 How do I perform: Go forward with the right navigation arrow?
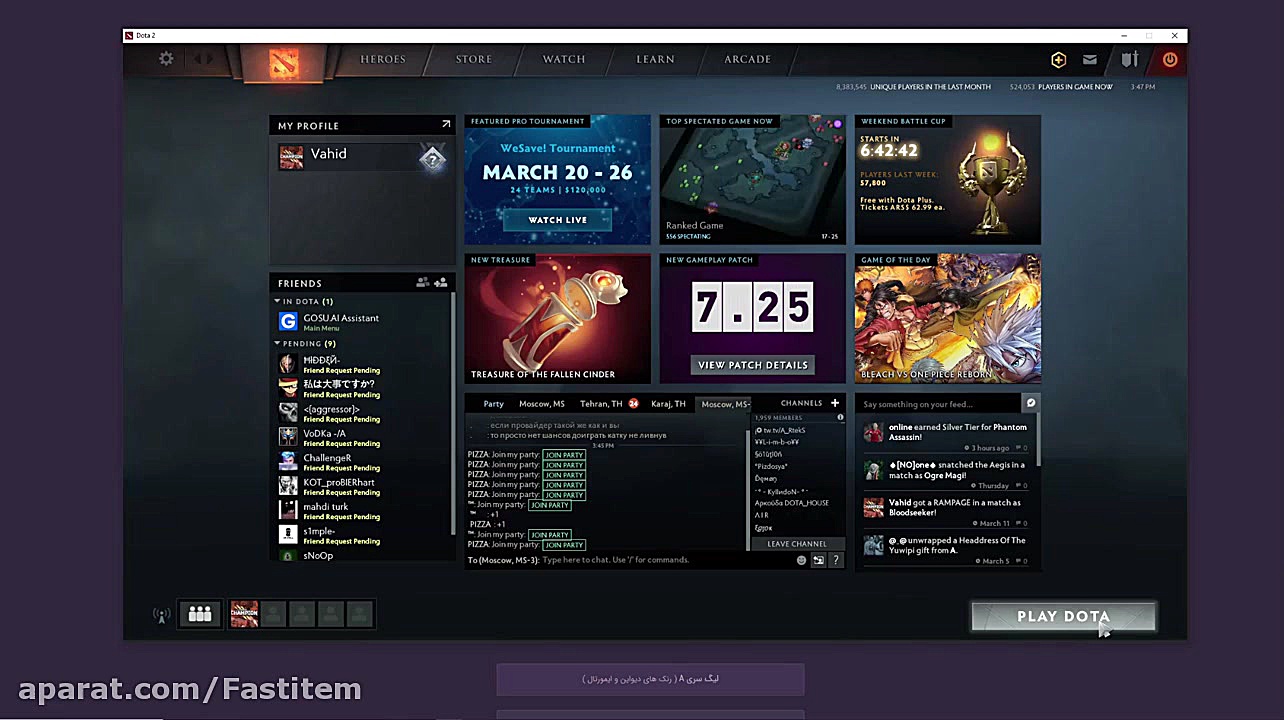coord(210,59)
